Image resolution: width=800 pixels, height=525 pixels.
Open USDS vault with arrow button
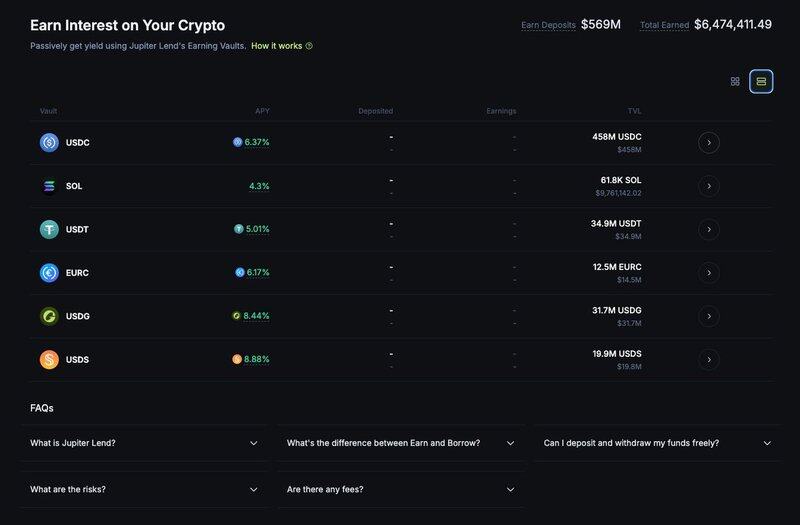coord(708,359)
